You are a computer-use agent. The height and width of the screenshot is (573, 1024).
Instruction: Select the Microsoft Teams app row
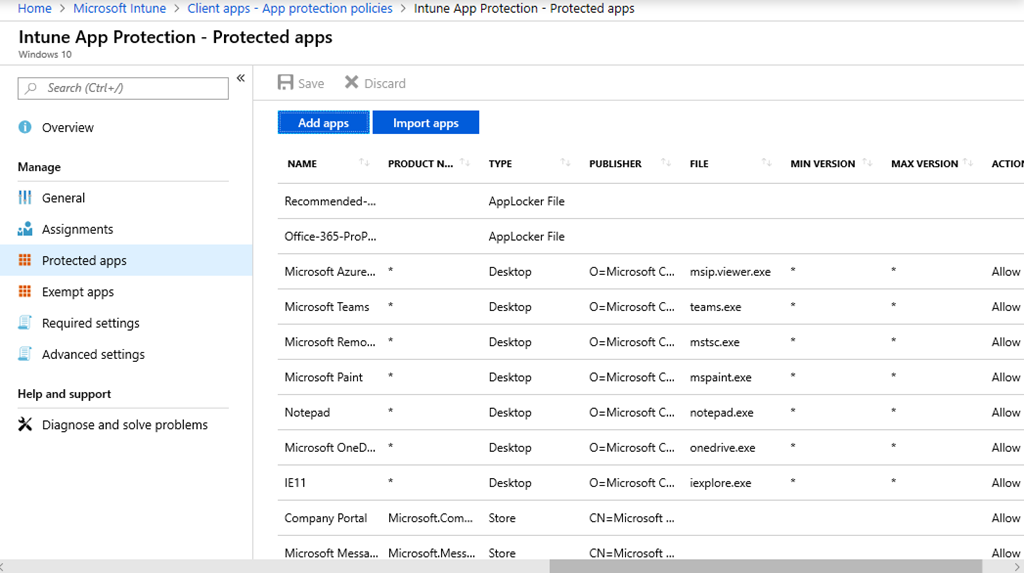(x=327, y=307)
